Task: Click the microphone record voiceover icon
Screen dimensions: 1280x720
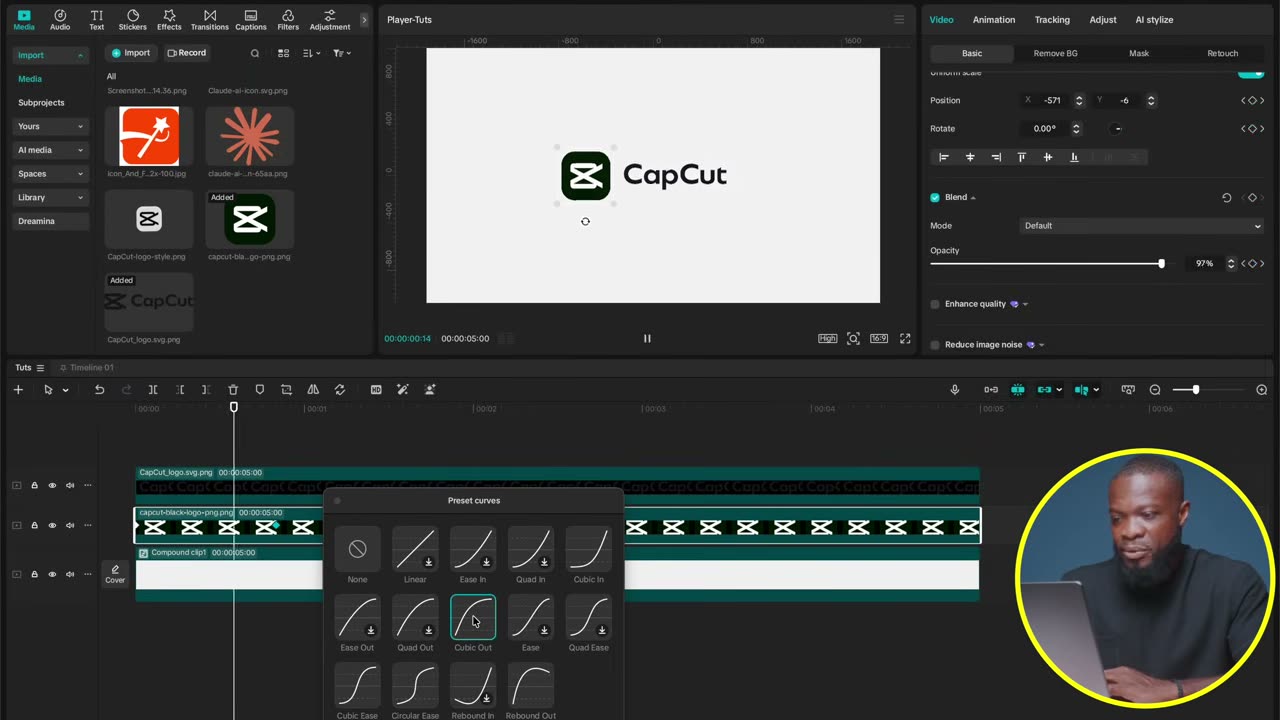Action: (x=955, y=390)
